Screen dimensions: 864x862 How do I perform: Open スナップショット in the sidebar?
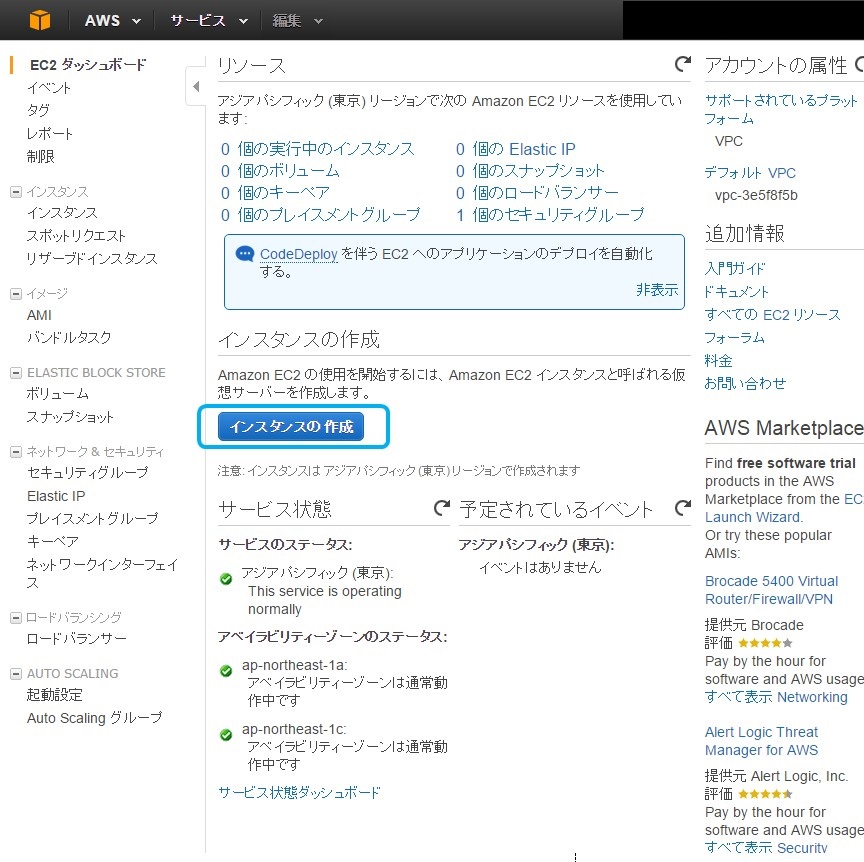click(x=70, y=417)
